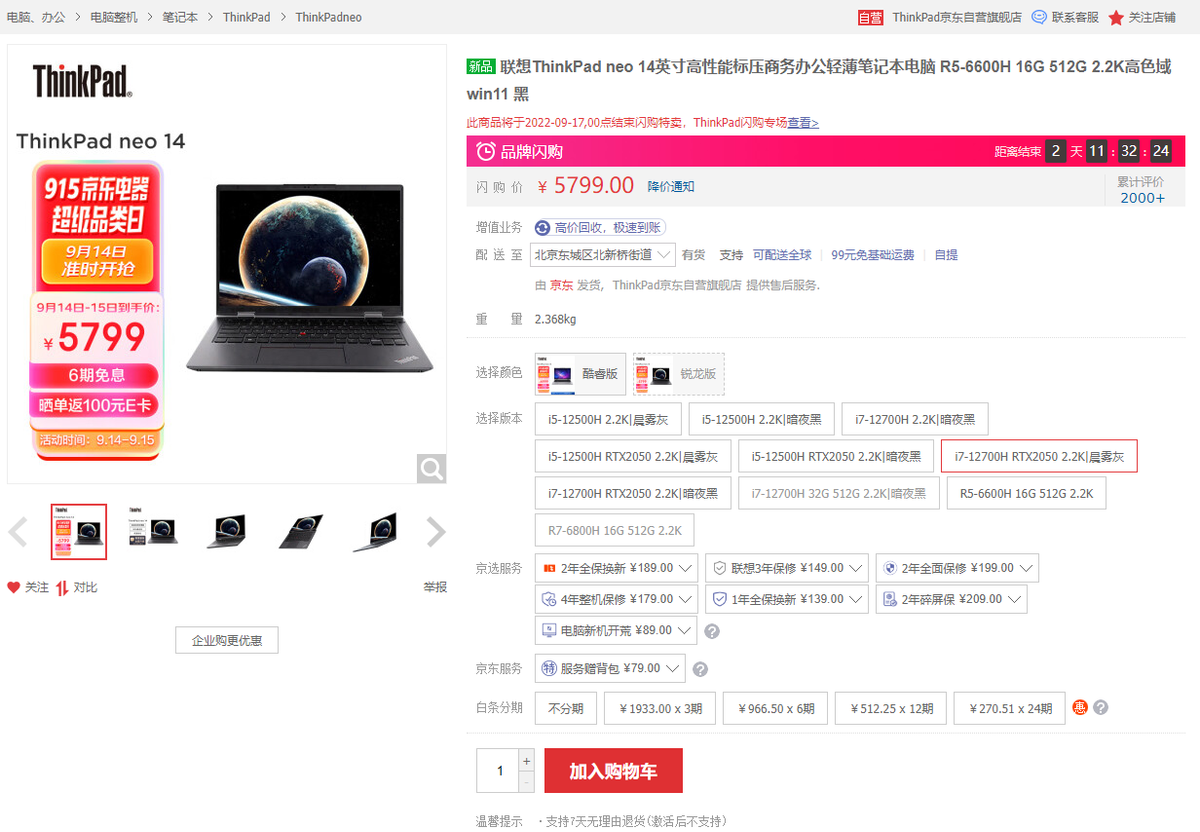Select ¥512.25 x 12期 installment
Viewport: 1200px width, 832px height.
click(x=891, y=708)
